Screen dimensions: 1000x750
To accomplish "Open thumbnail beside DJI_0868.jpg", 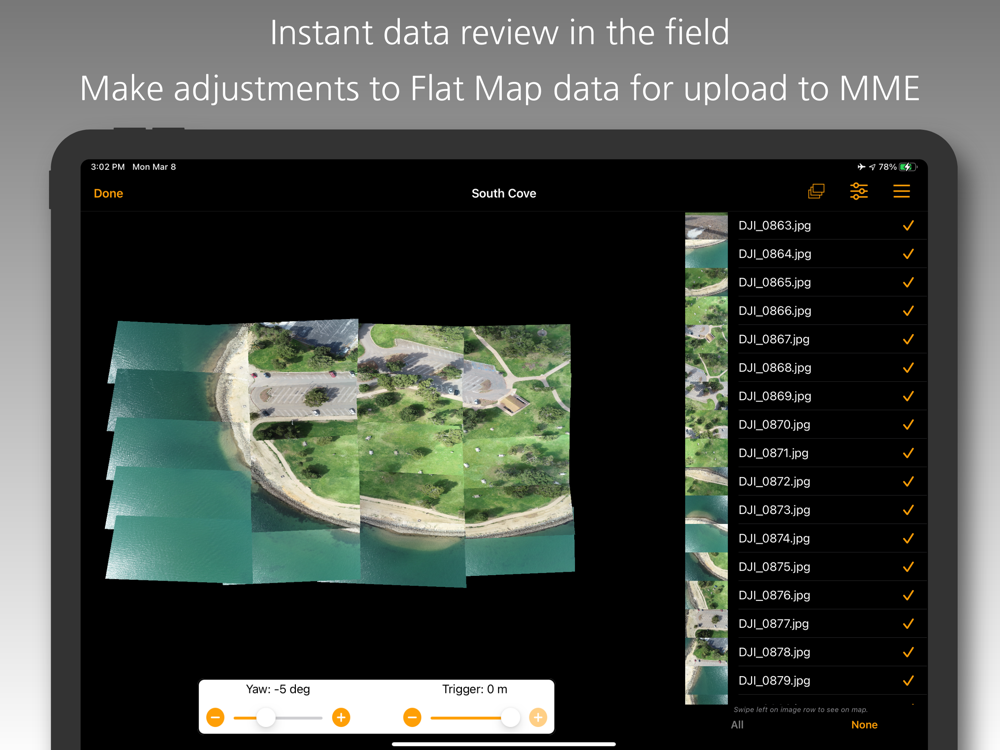I will 706,367.
